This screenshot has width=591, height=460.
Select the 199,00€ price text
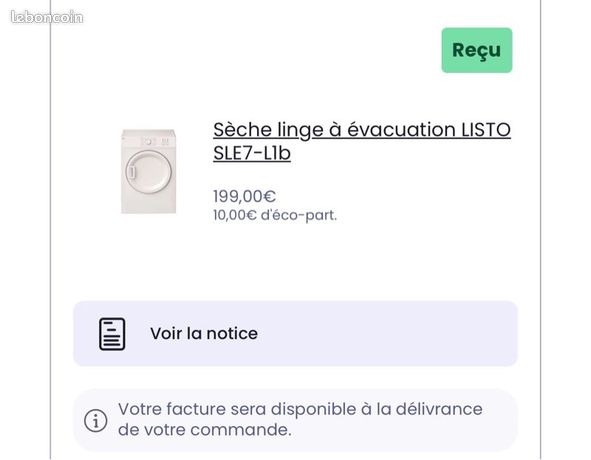245,196
